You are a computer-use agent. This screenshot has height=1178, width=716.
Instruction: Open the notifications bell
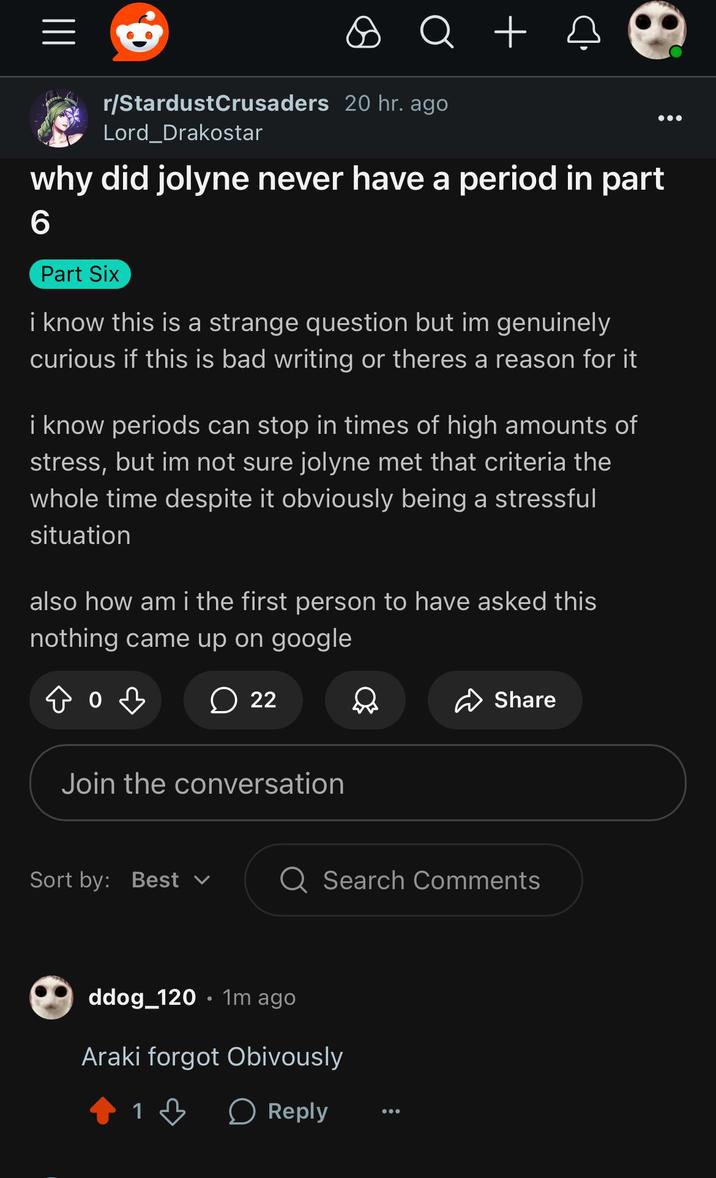[583, 32]
